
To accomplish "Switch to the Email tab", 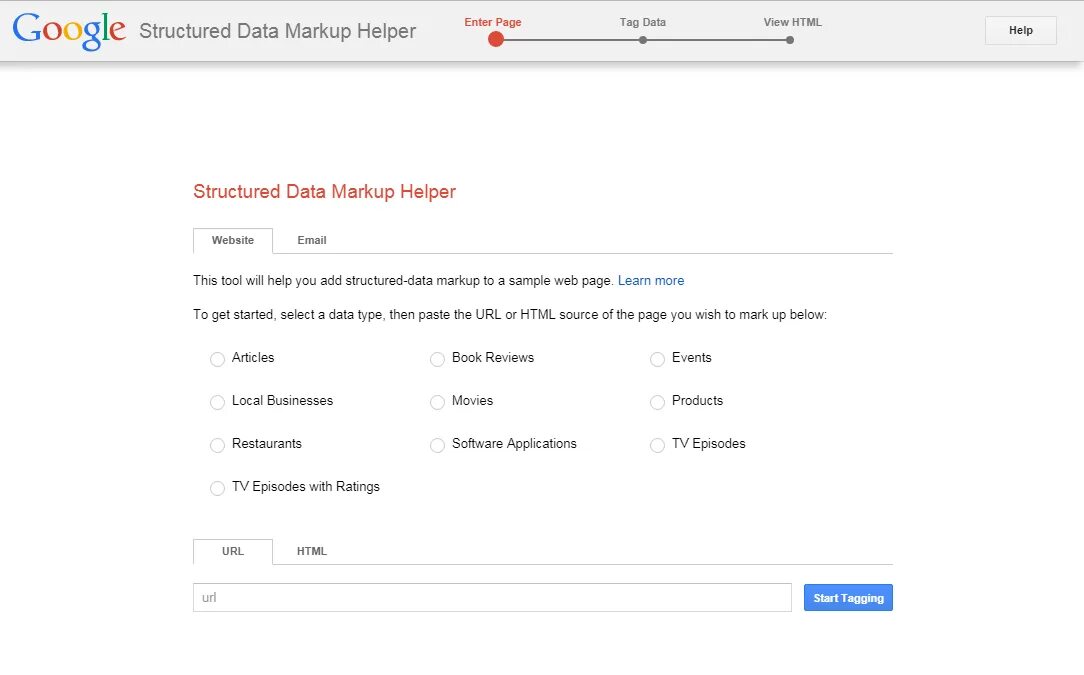I will 312,241.
